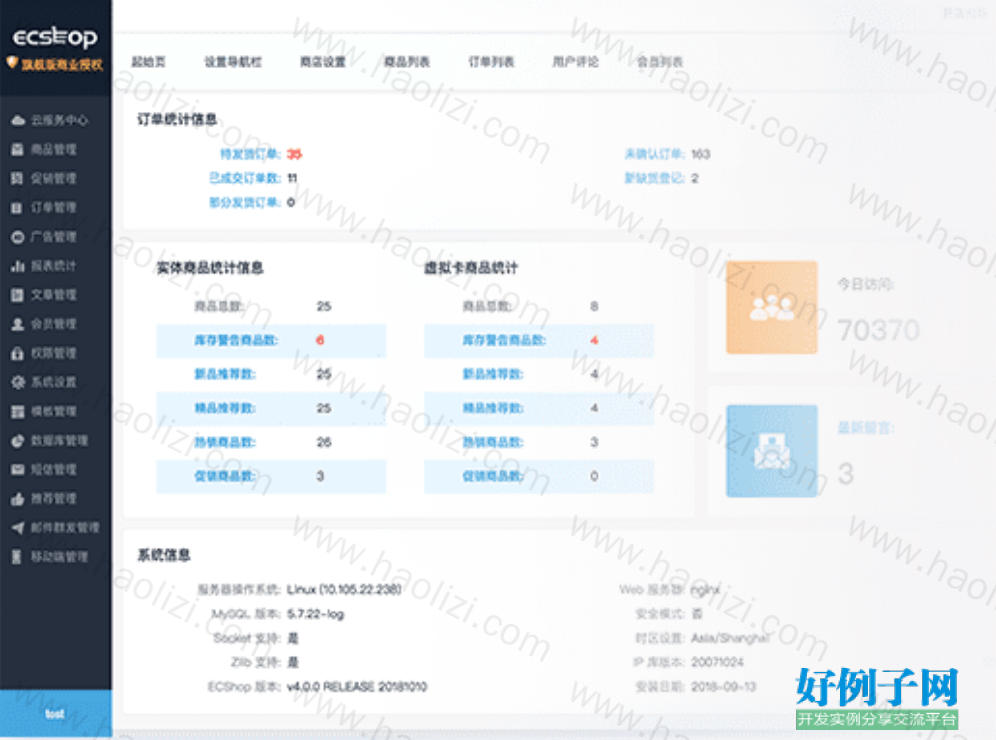
Task: Open 精品推荐数 under 实体商品统计信息
Action: point(225,408)
